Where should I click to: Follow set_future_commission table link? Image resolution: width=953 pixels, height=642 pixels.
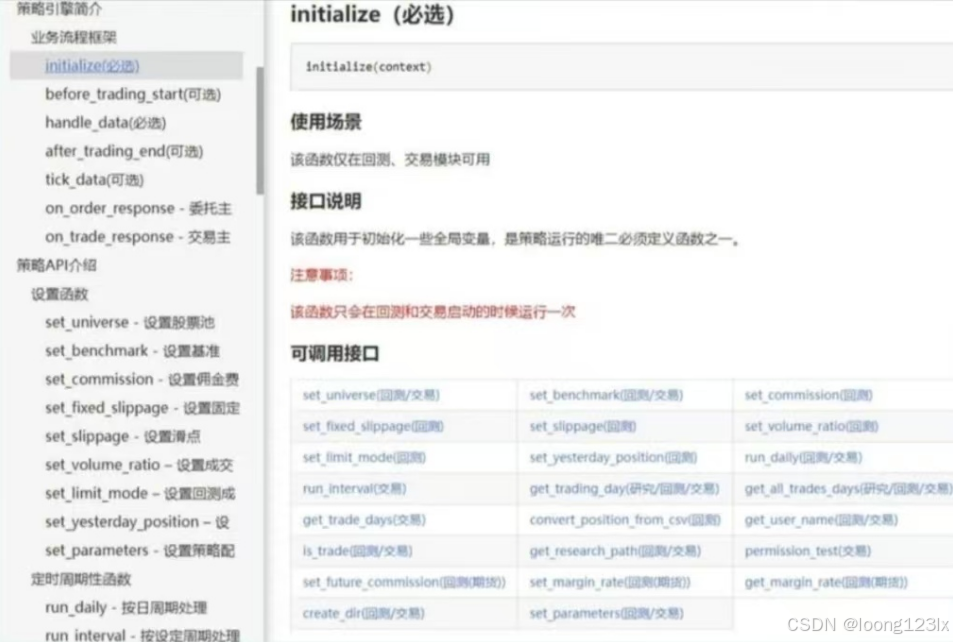click(404, 582)
